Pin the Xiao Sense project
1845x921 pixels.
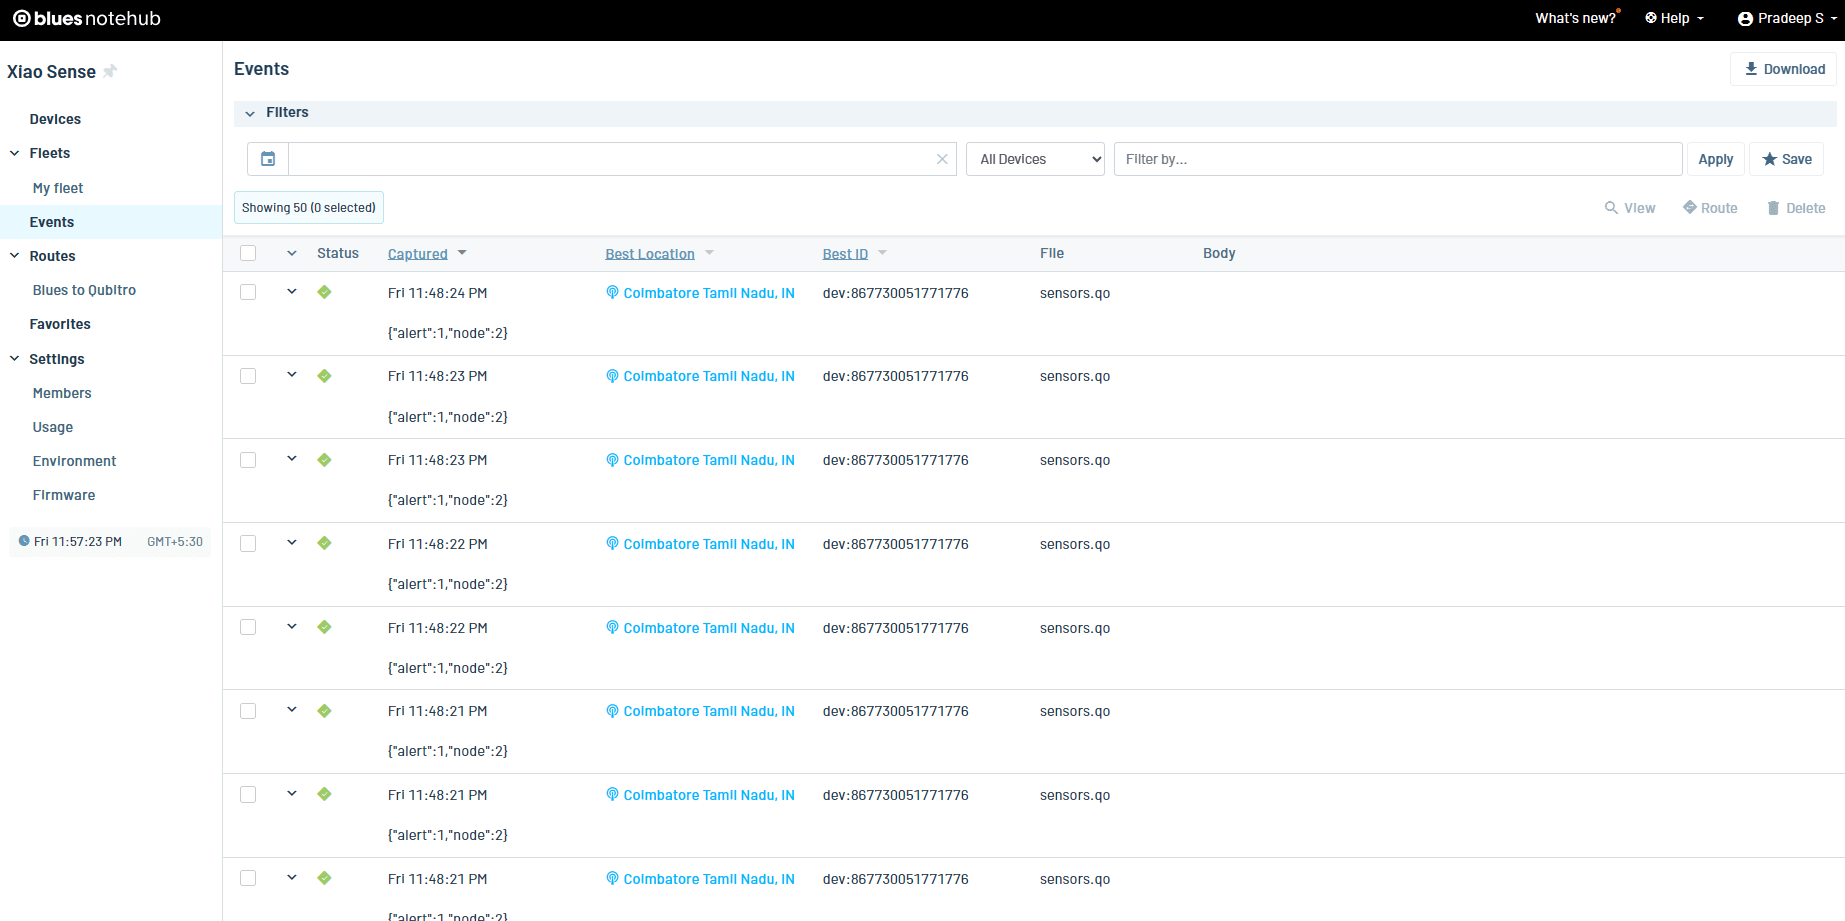(x=110, y=71)
